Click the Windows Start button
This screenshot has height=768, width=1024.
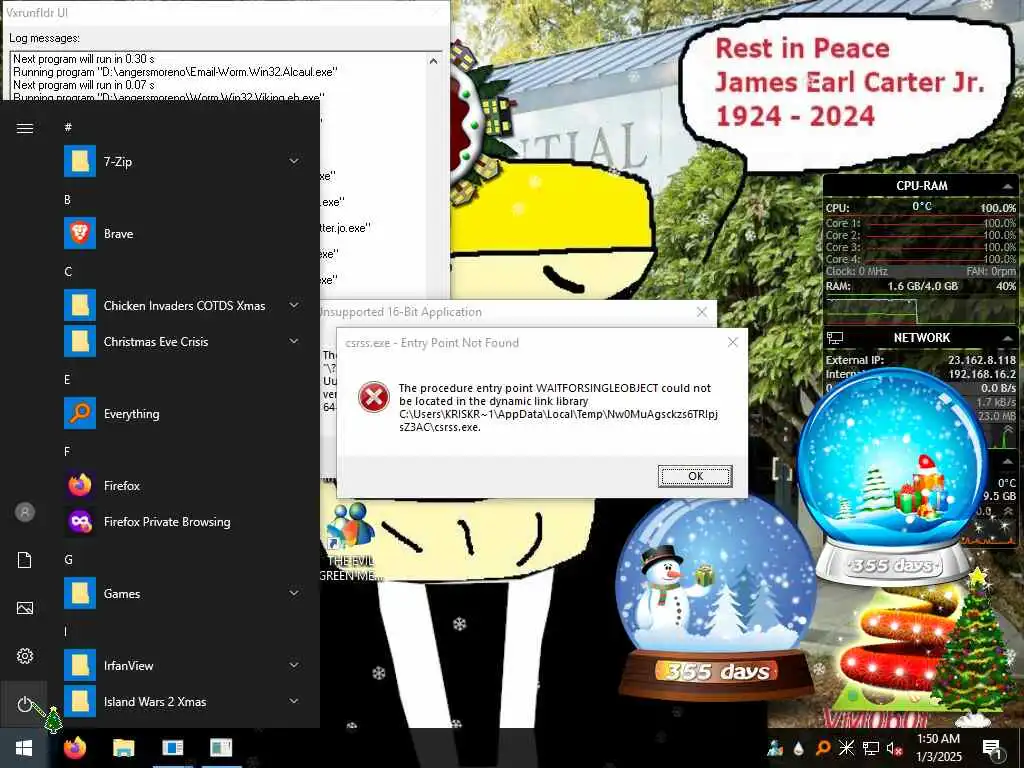(x=24, y=748)
